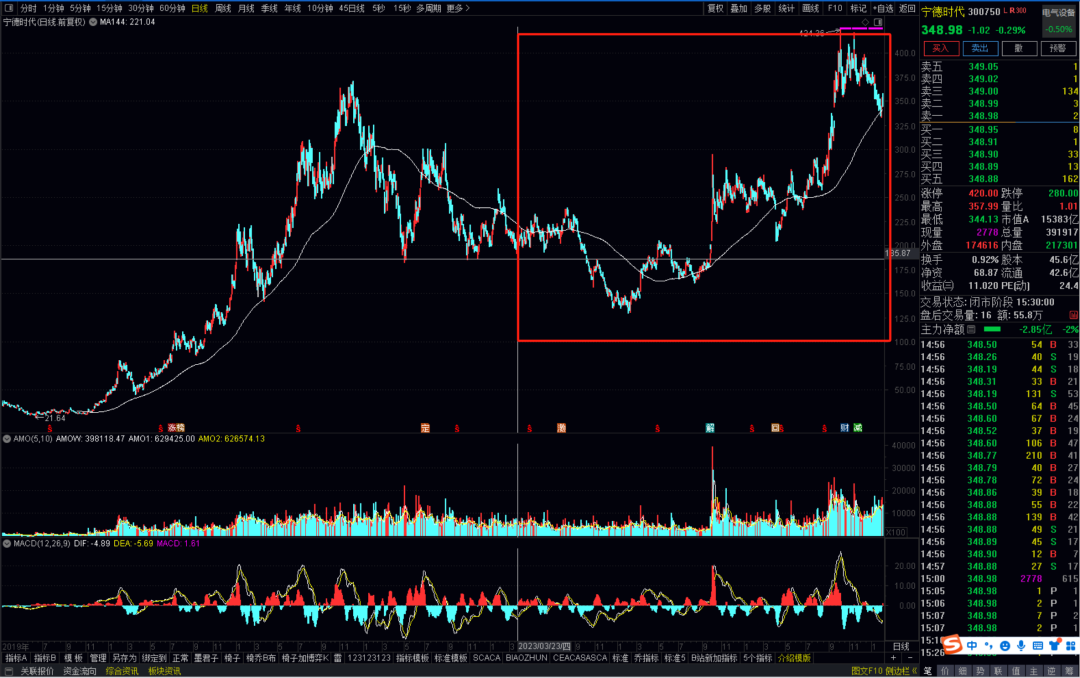1080x678 pixels.
Task: Open the 多周期 multi-period dropdown
Action: [428, 8]
